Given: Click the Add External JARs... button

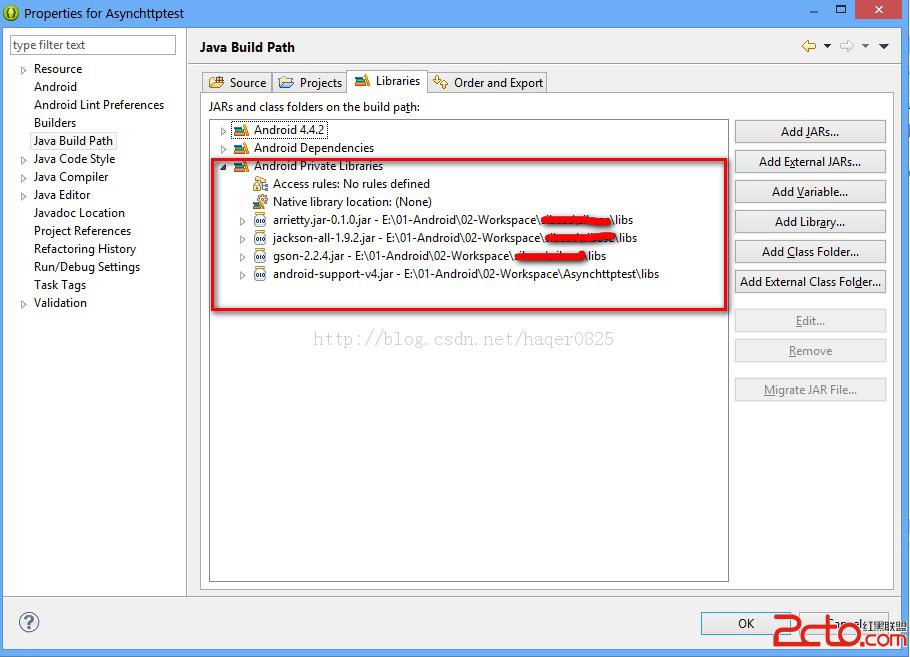Looking at the screenshot, I should pyautogui.click(x=810, y=162).
